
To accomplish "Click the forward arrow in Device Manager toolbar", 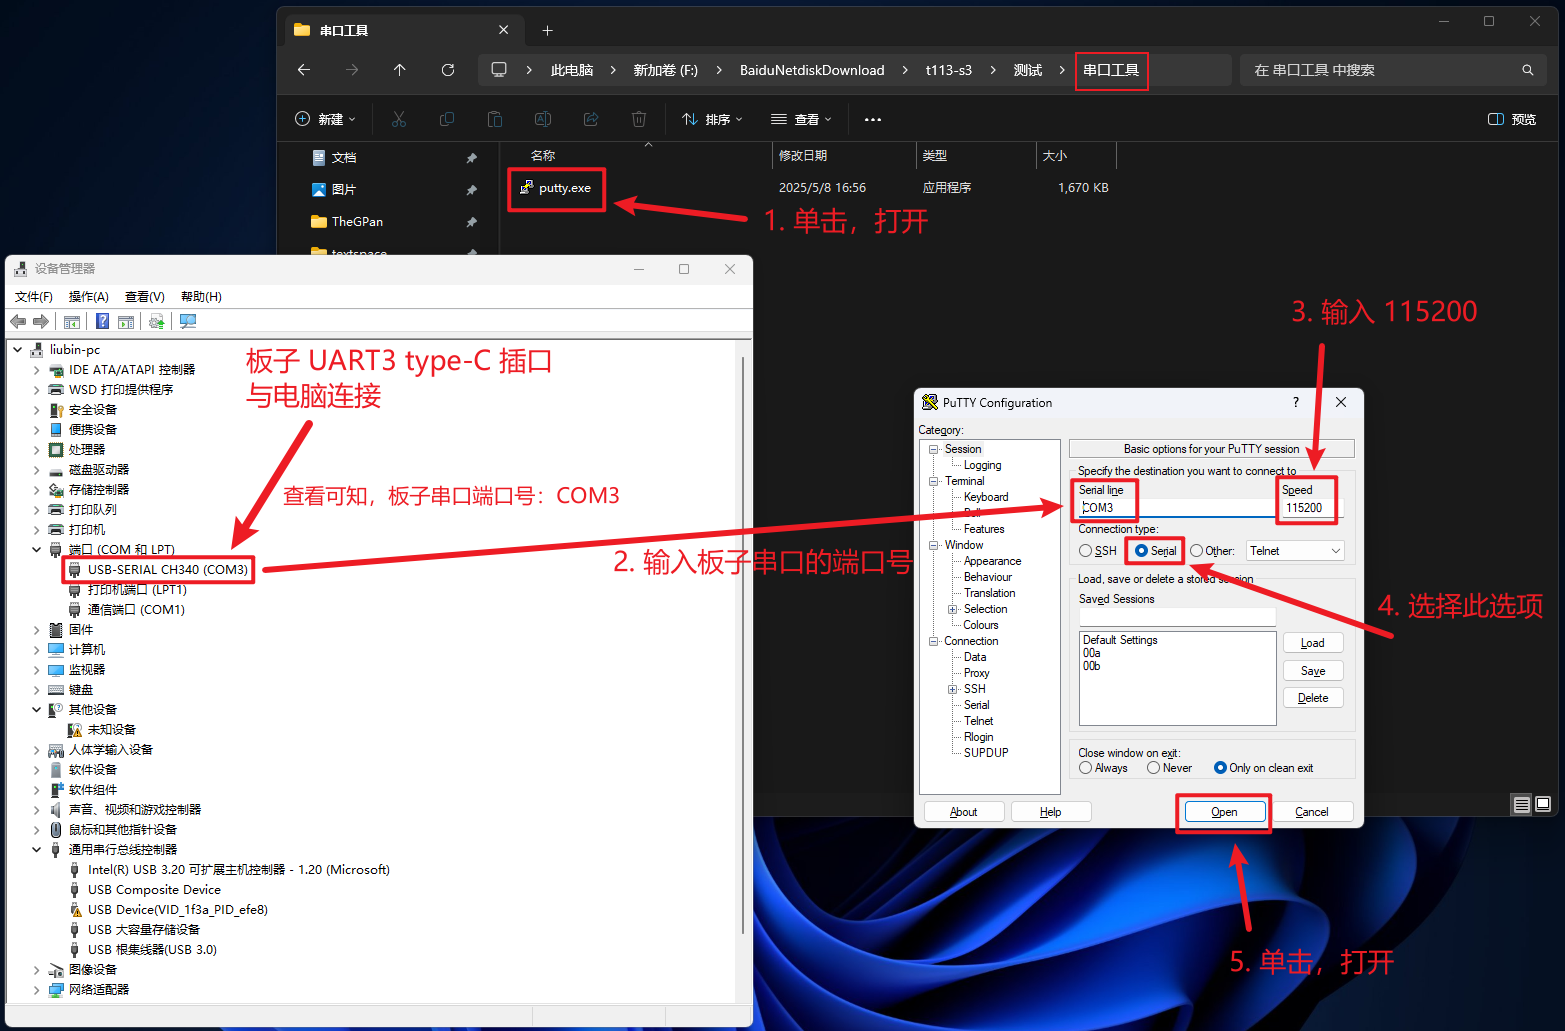I will (41, 321).
